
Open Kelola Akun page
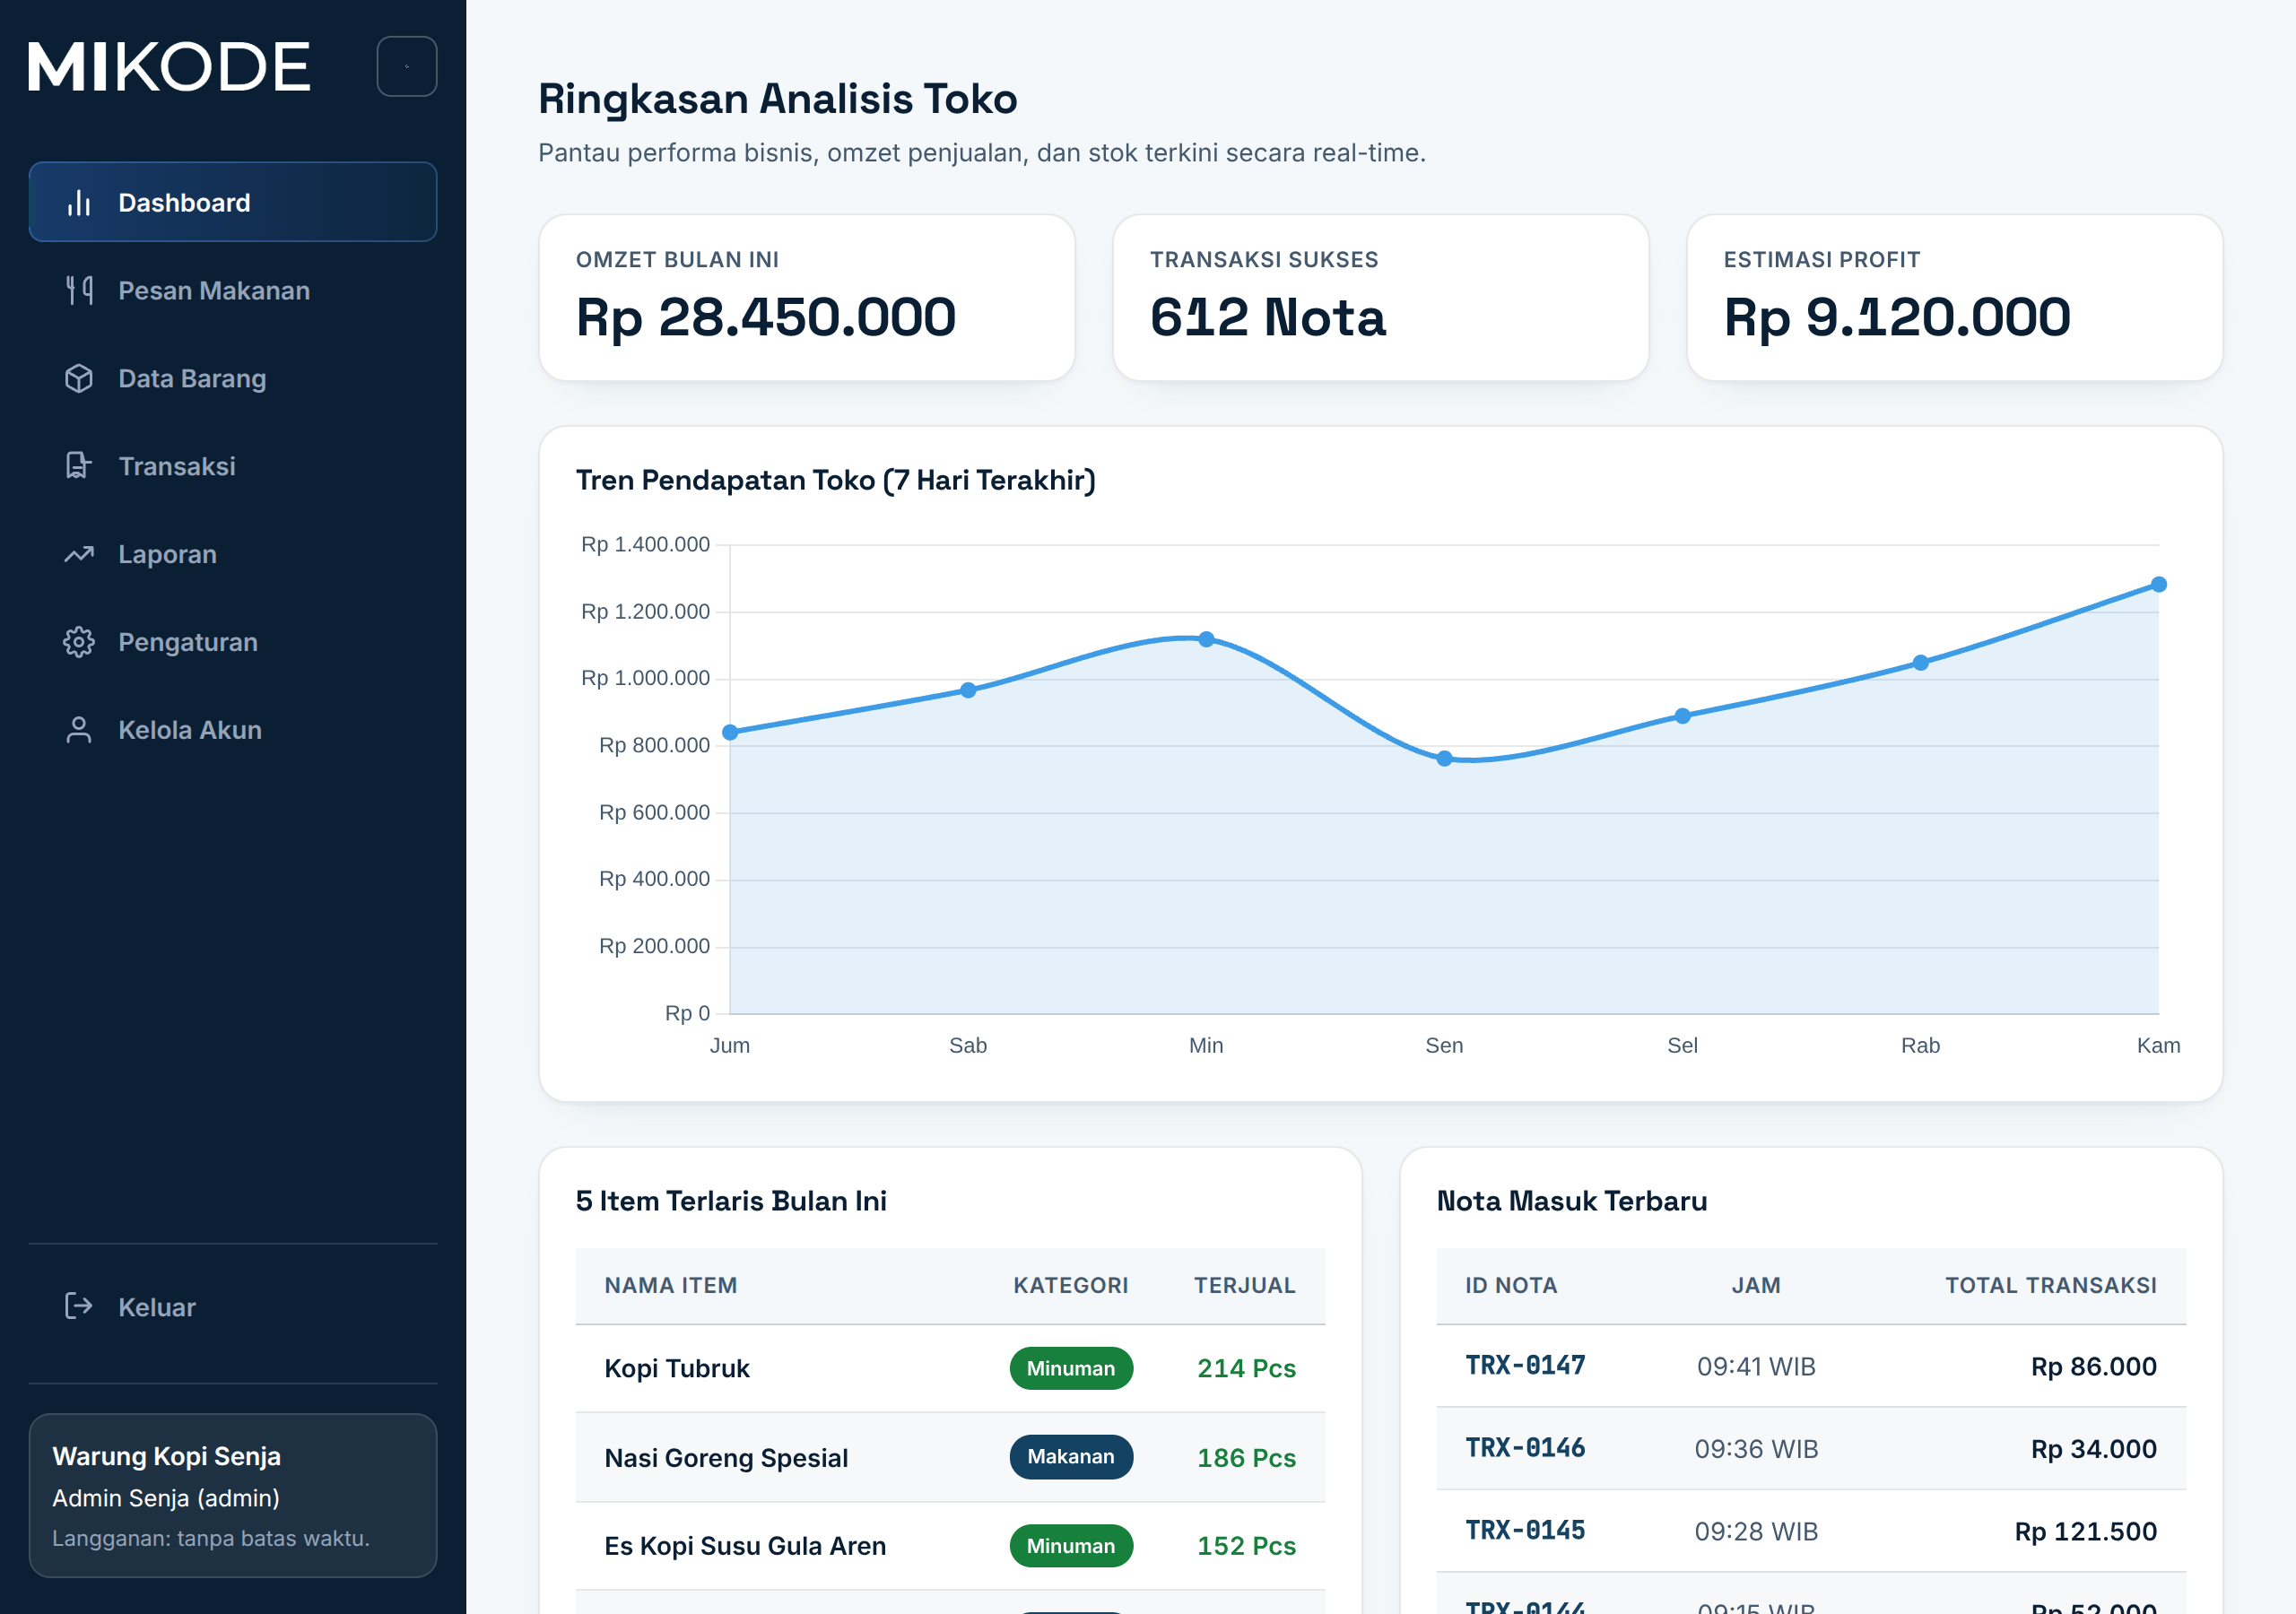tap(233, 730)
